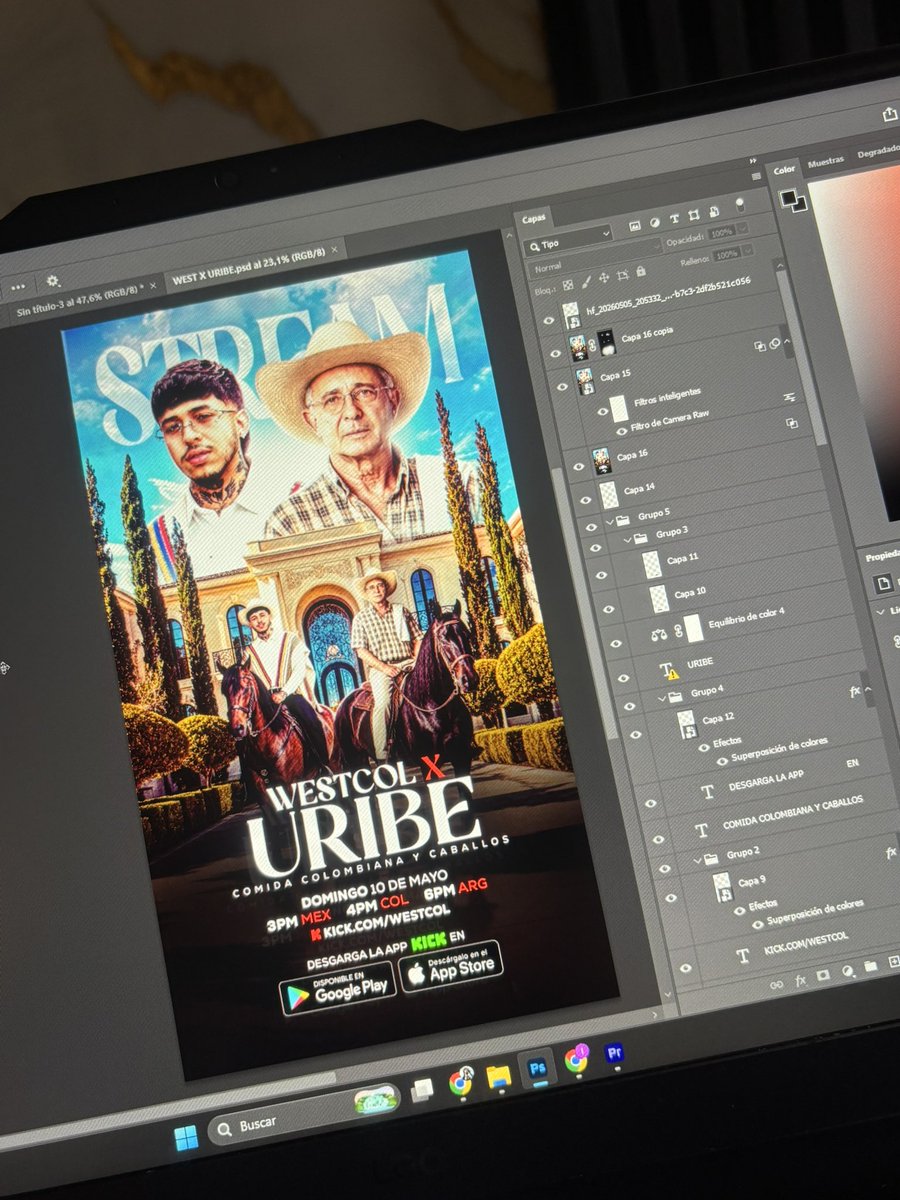Image resolution: width=900 pixels, height=1200 pixels.
Task: Click the type icon of the URIBE layer
Action: [x=668, y=670]
